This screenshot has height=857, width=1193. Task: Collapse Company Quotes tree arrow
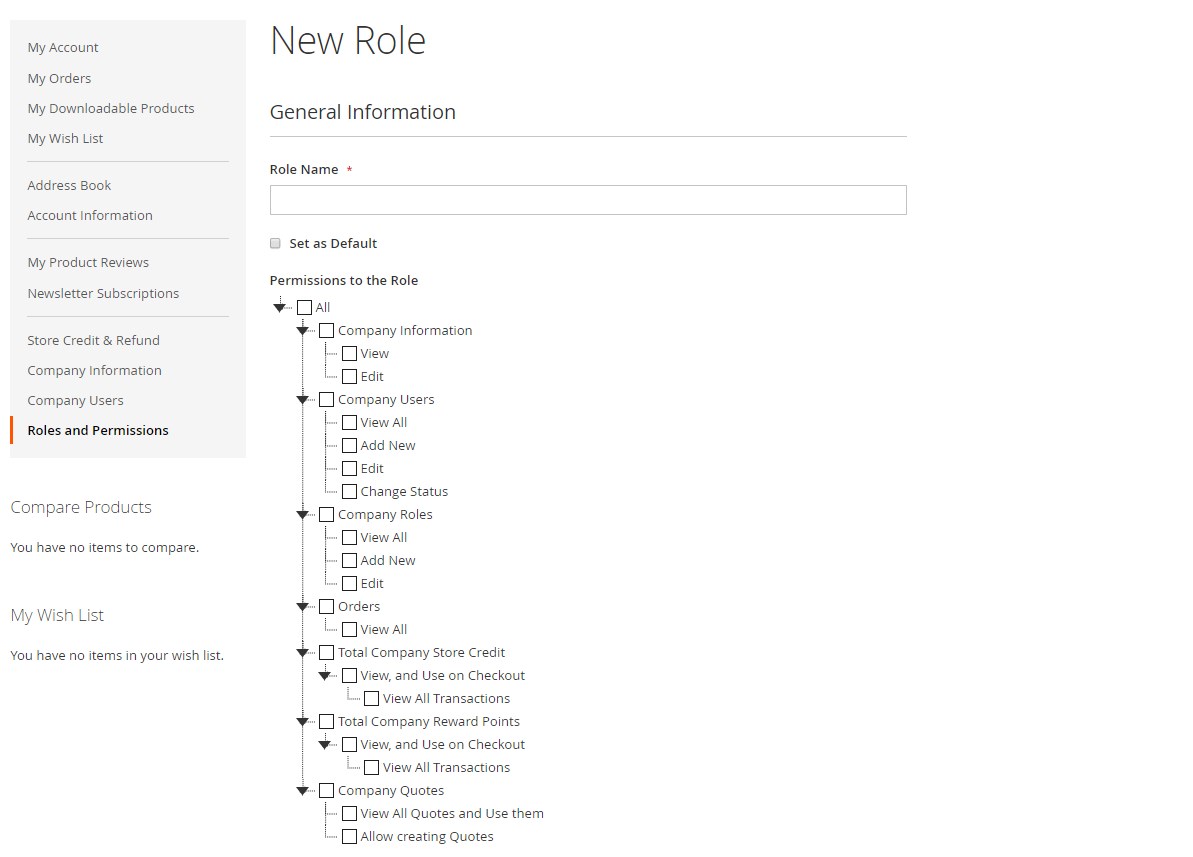pyautogui.click(x=303, y=791)
